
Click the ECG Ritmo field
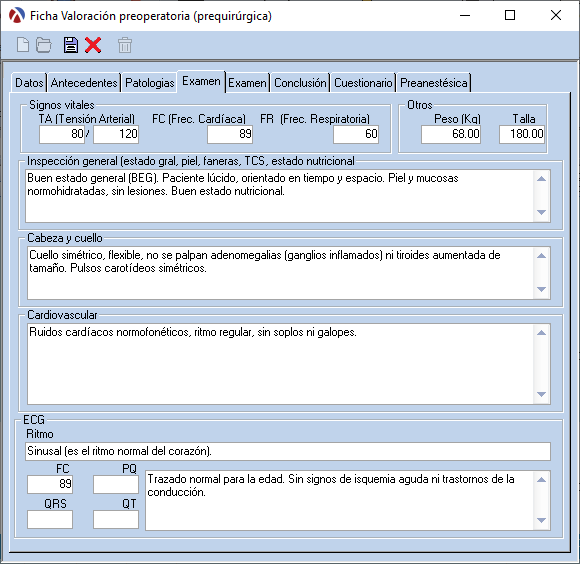(288, 451)
